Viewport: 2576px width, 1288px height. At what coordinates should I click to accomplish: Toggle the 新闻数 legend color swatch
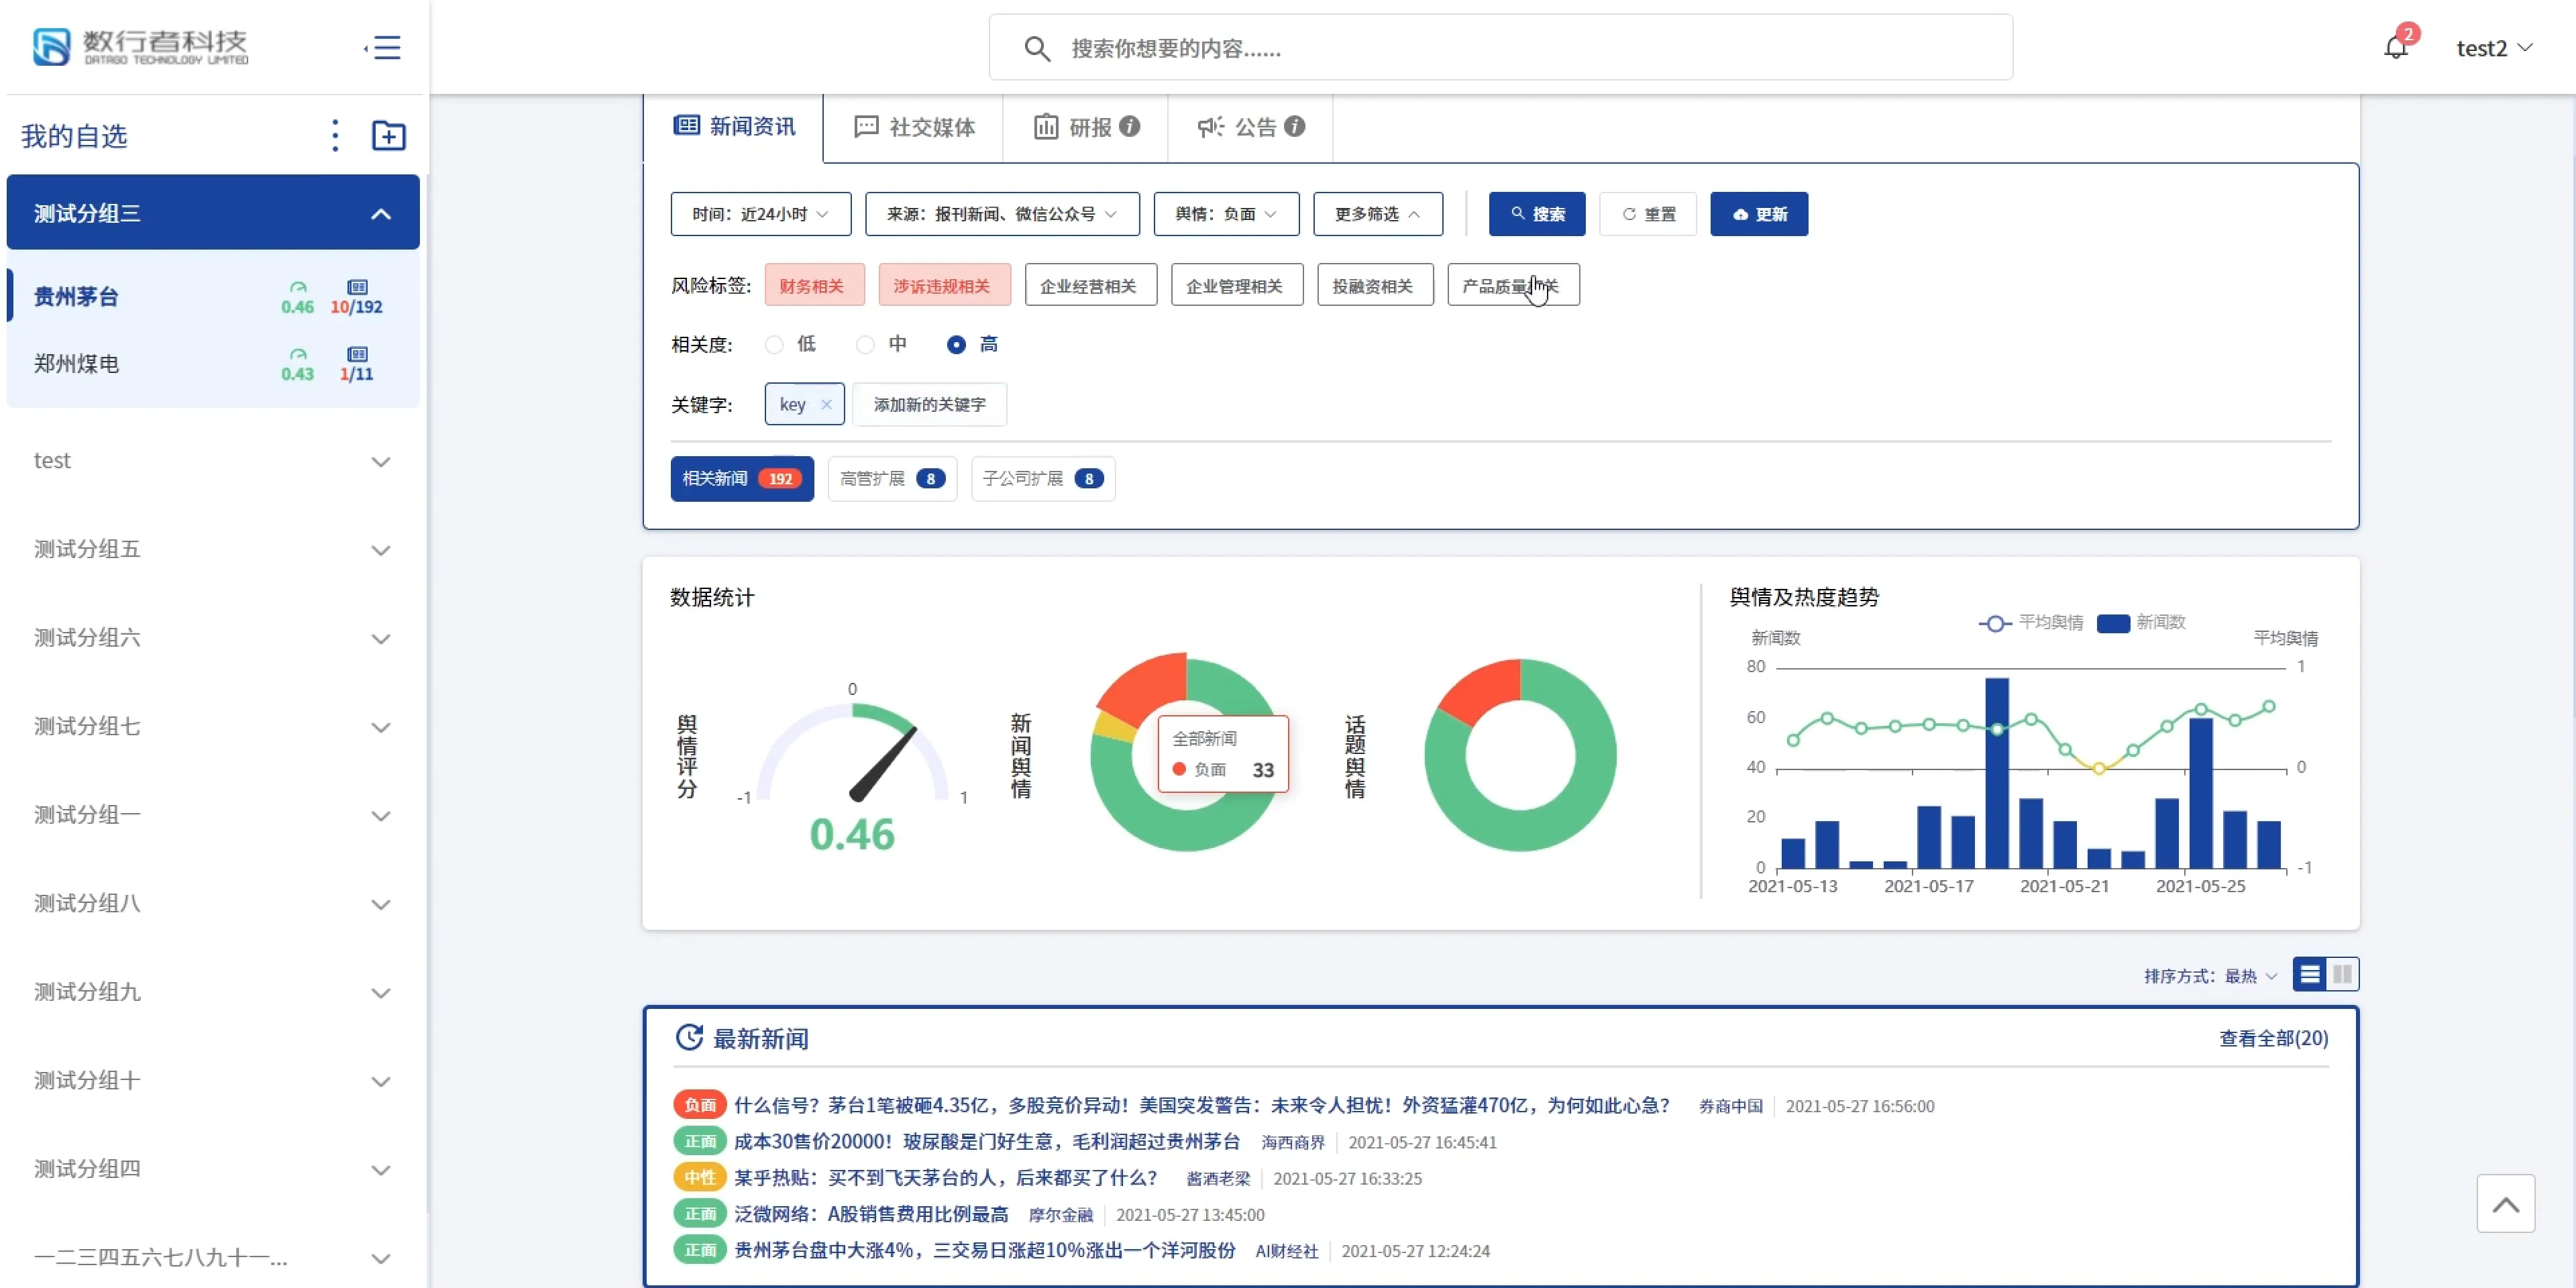(x=2113, y=623)
